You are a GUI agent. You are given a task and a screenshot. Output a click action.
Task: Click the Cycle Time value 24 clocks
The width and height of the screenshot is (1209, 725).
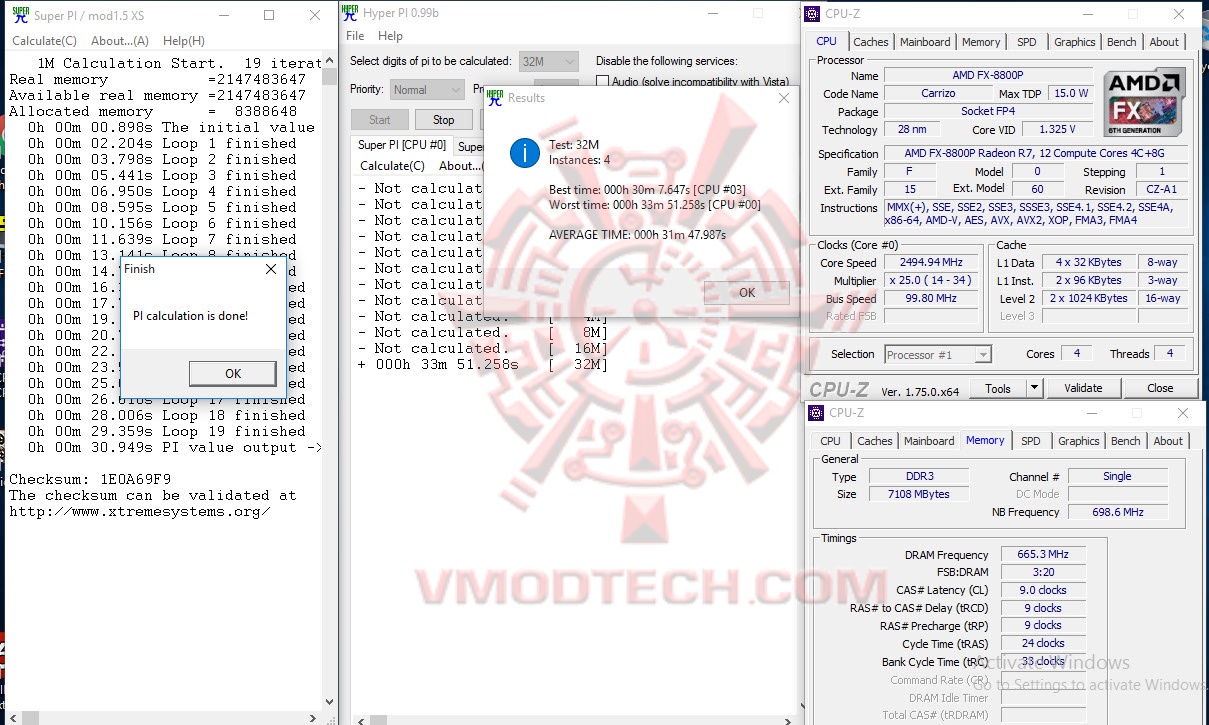1043,643
